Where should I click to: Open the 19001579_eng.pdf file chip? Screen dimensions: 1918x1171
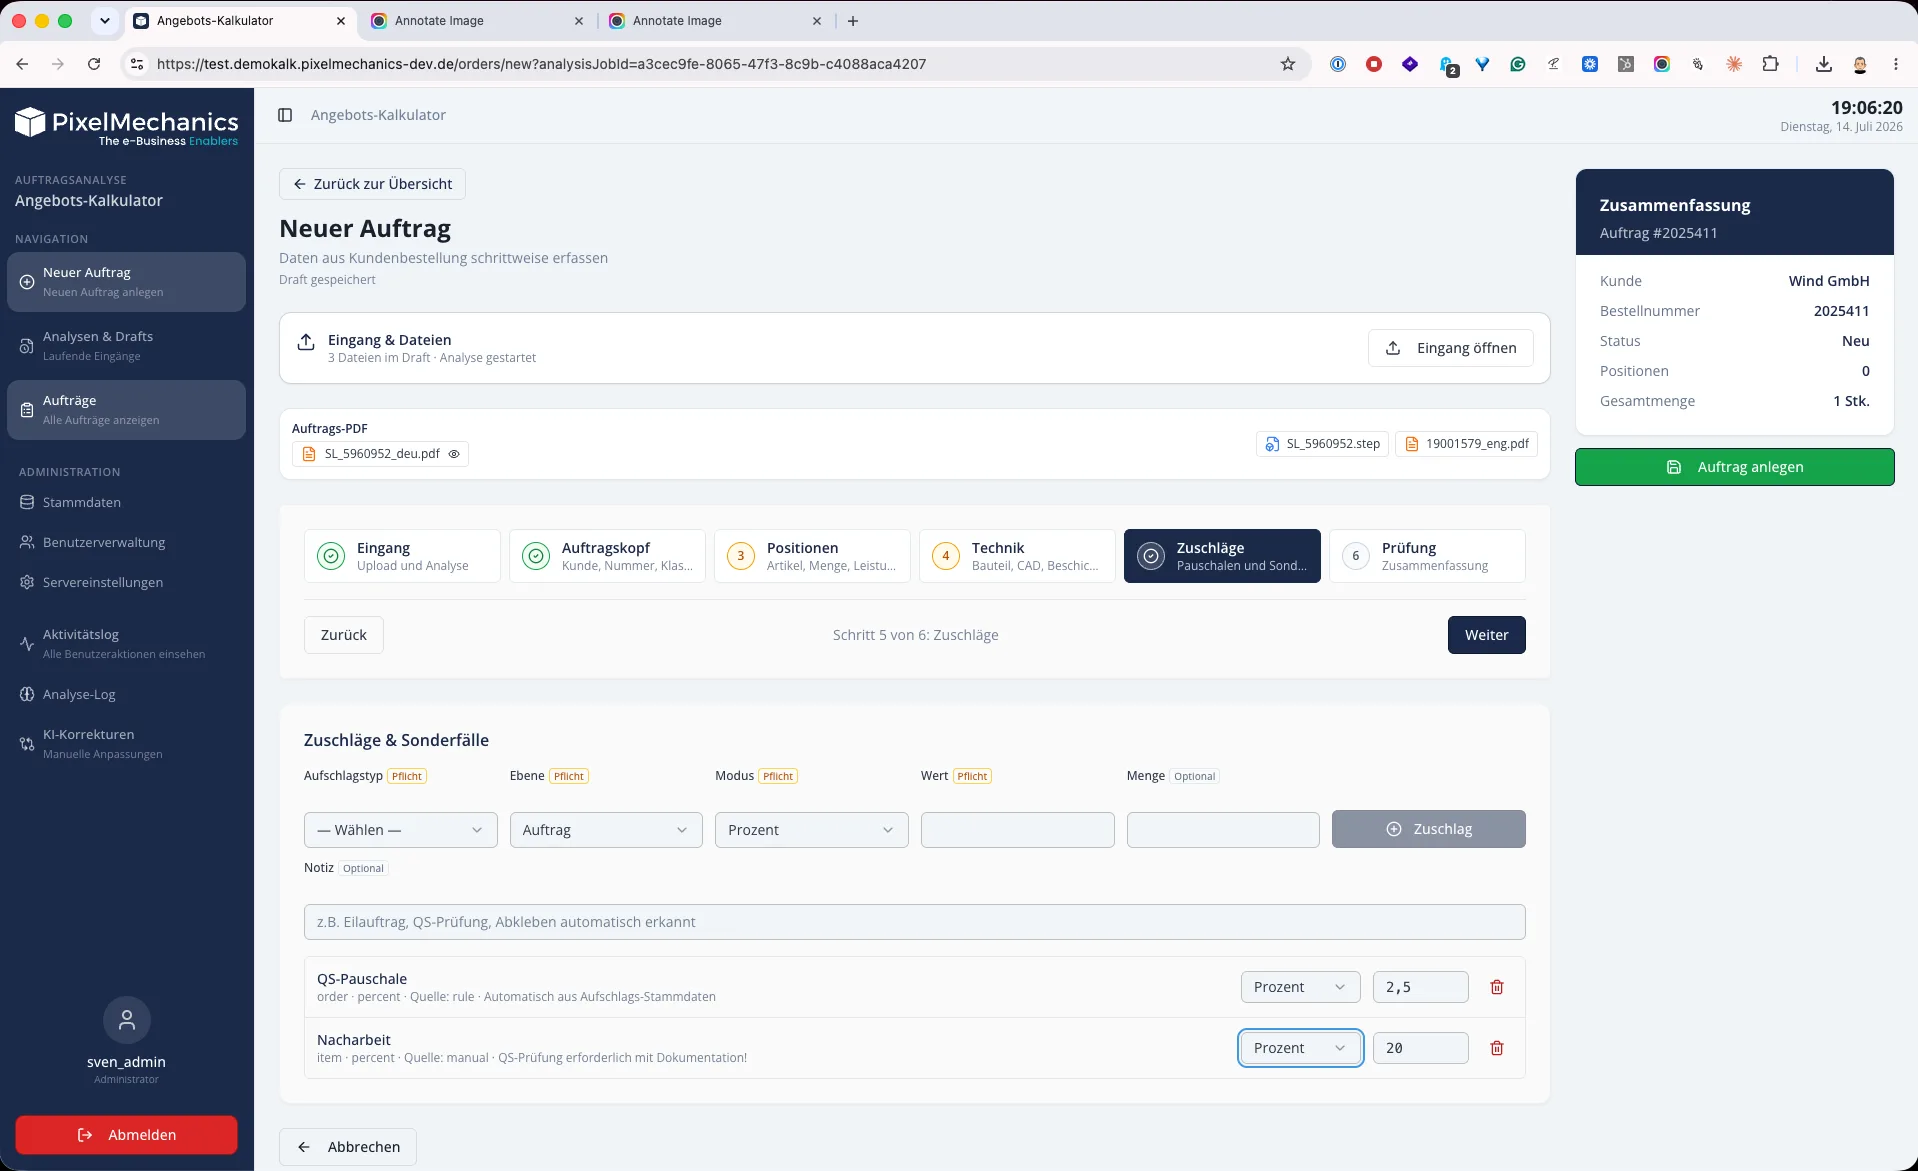(1467, 444)
